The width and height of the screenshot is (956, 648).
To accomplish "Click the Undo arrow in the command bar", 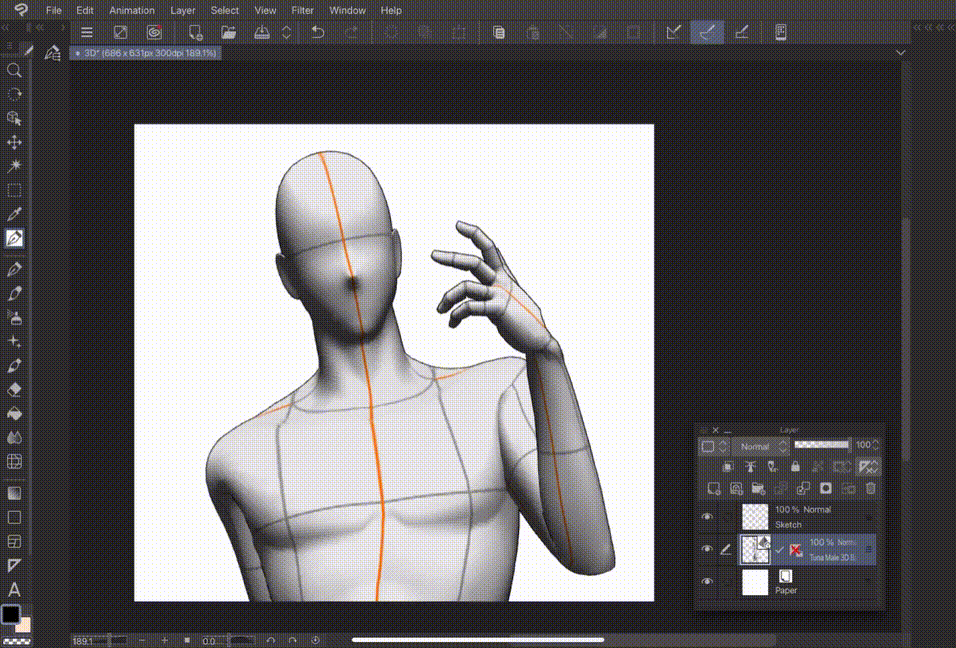I will pos(318,32).
